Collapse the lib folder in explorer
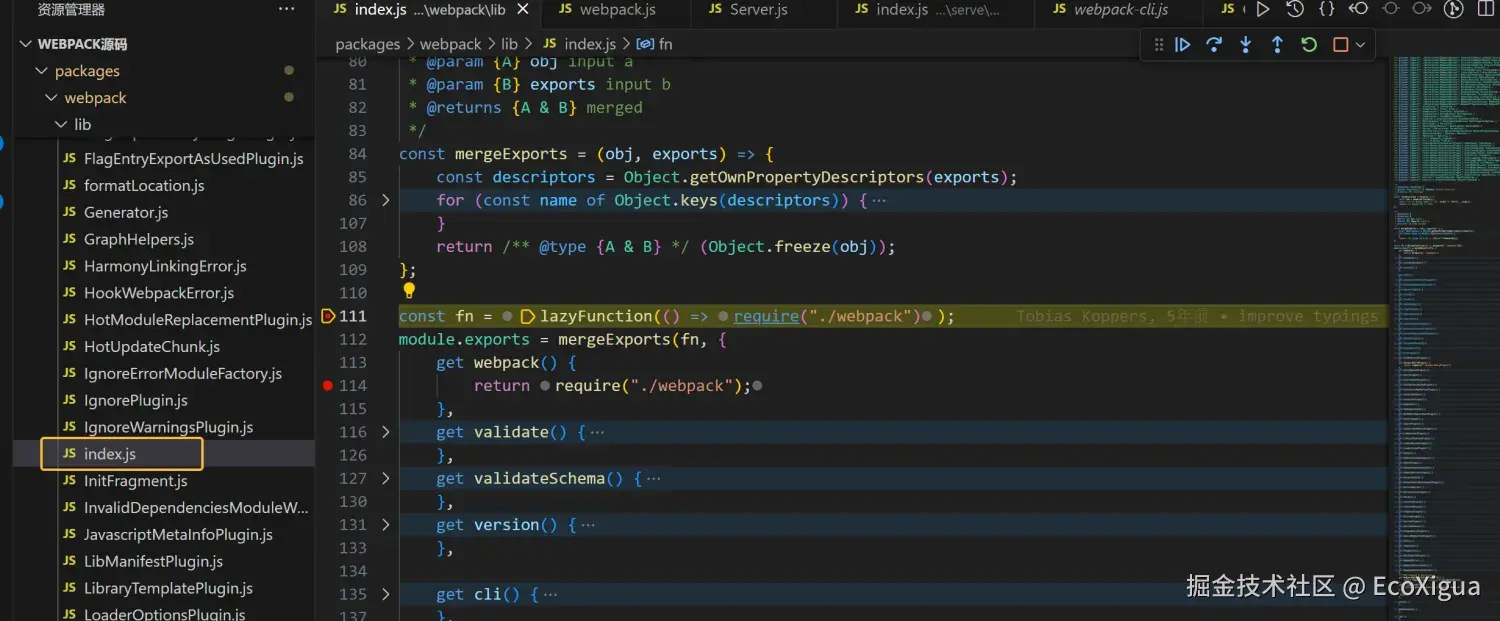 pyautogui.click(x=60, y=125)
